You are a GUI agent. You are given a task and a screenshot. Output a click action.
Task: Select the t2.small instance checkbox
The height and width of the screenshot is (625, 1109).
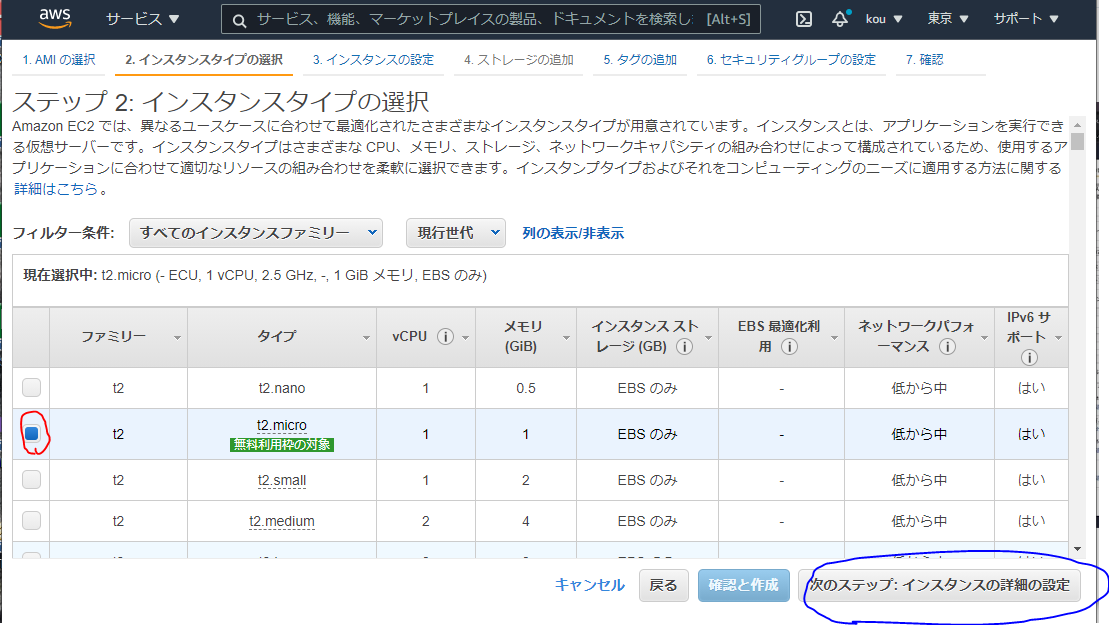coord(31,479)
